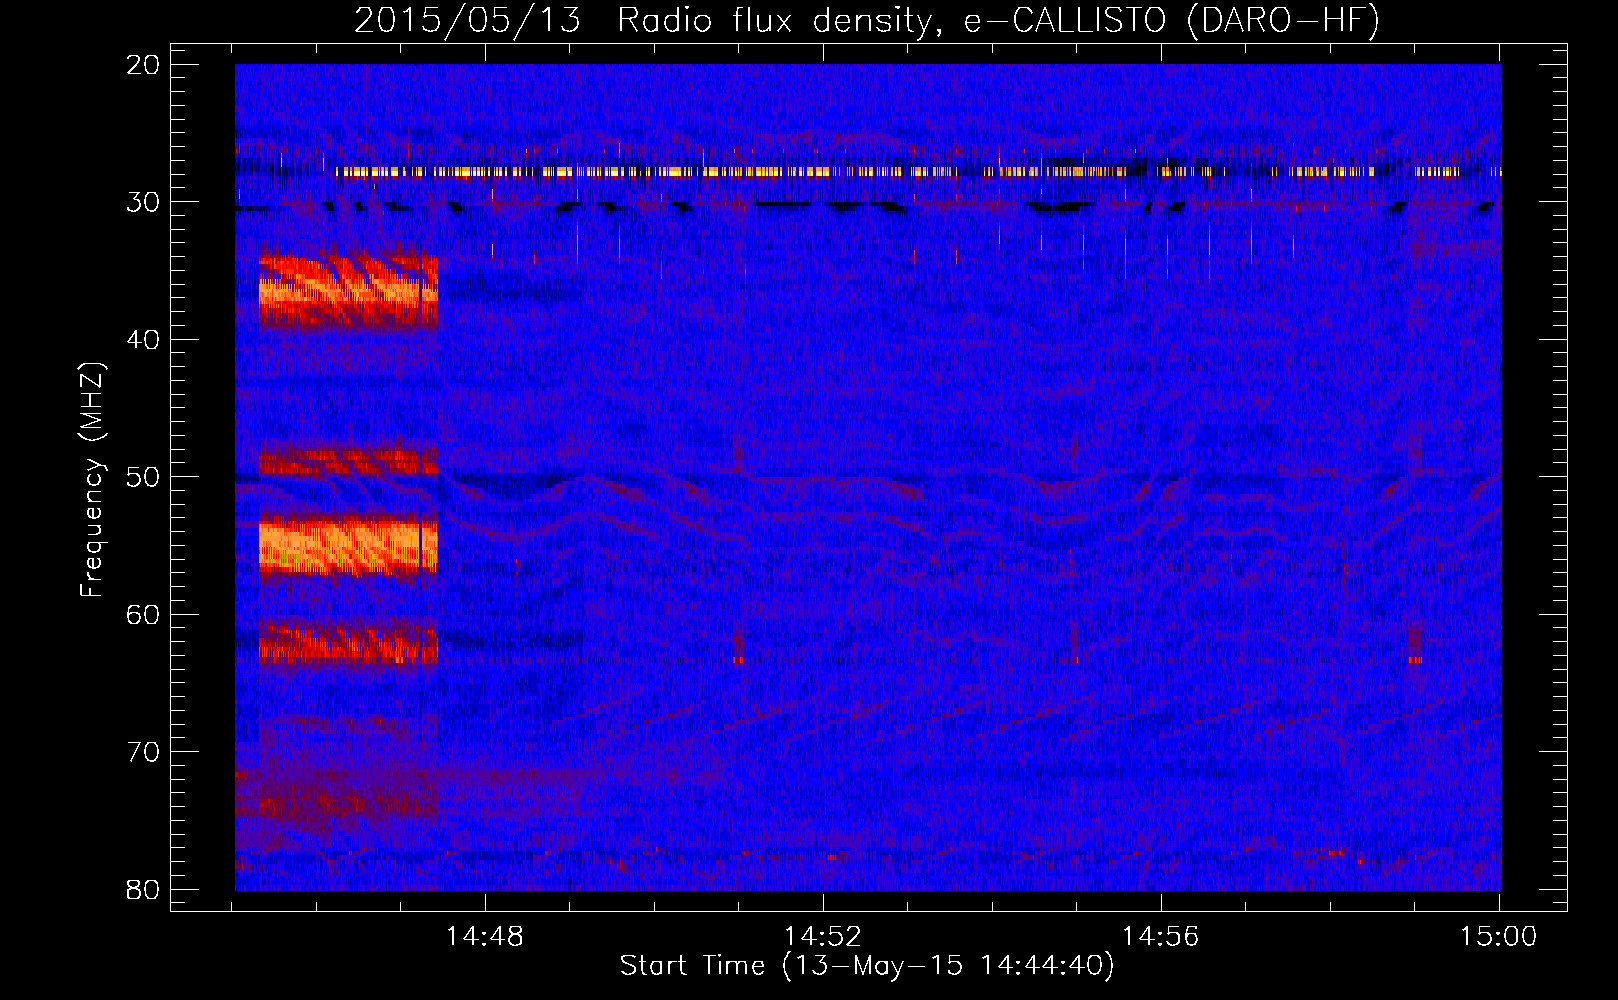Click the '15:00' time tick label
Screen dimensions: 1618x1000
(x=1499, y=936)
